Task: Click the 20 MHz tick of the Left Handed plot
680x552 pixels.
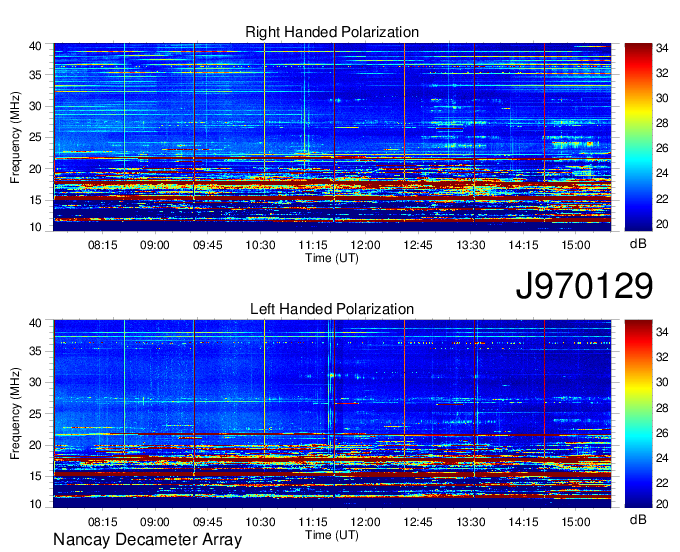Action: point(35,445)
